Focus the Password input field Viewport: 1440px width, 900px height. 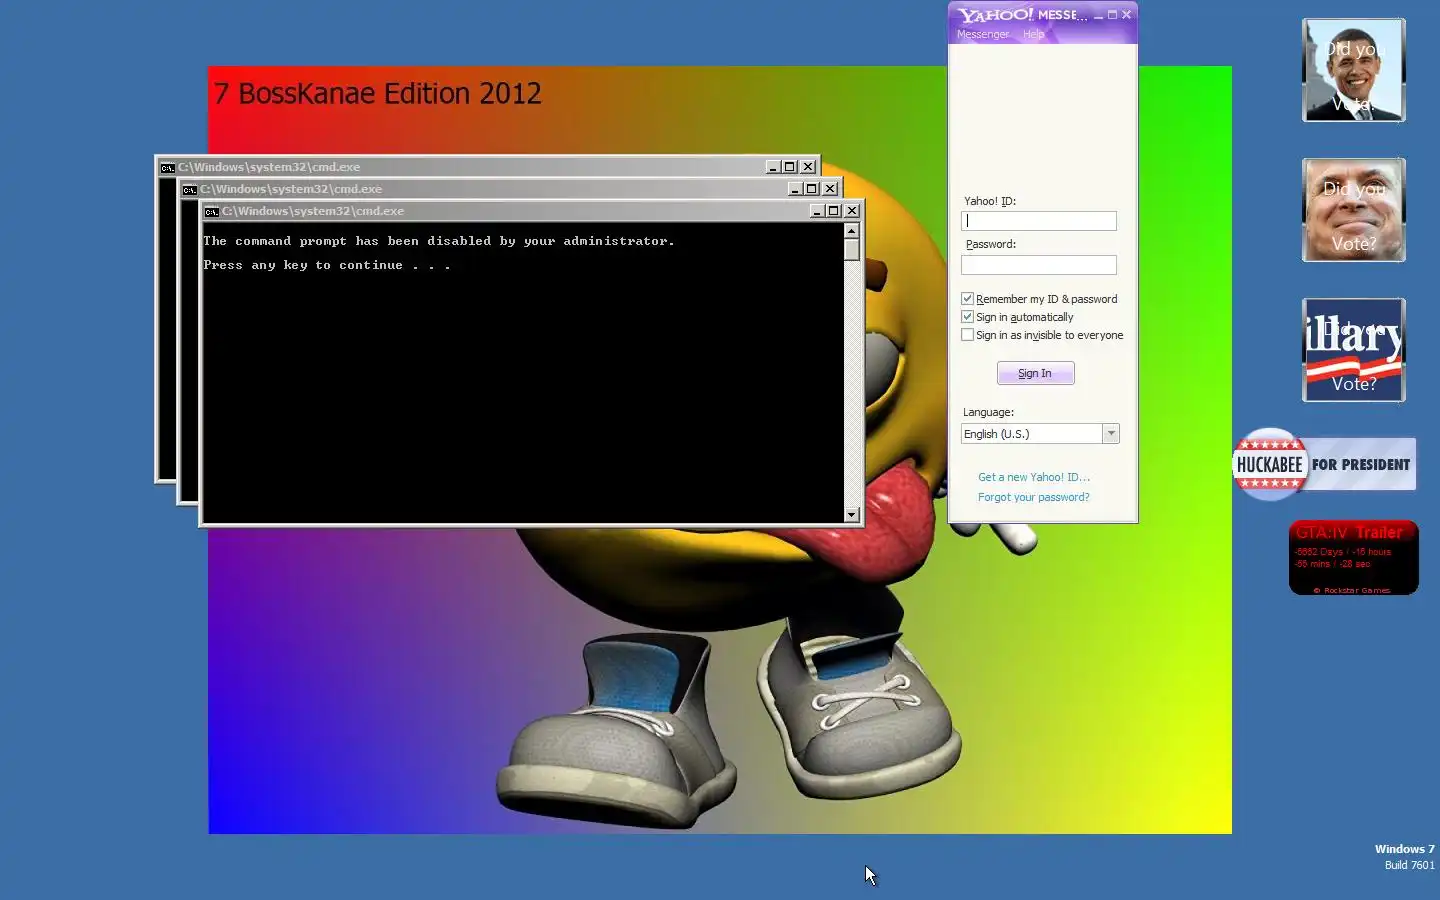point(1039,265)
